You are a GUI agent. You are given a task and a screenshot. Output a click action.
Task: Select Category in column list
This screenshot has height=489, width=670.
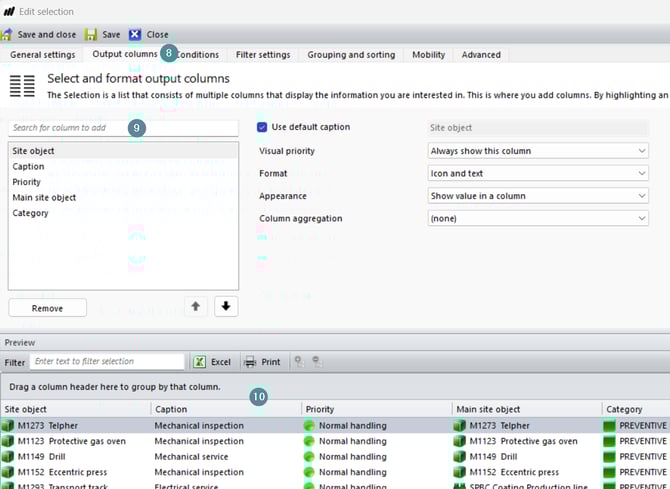click(x=123, y=213)
